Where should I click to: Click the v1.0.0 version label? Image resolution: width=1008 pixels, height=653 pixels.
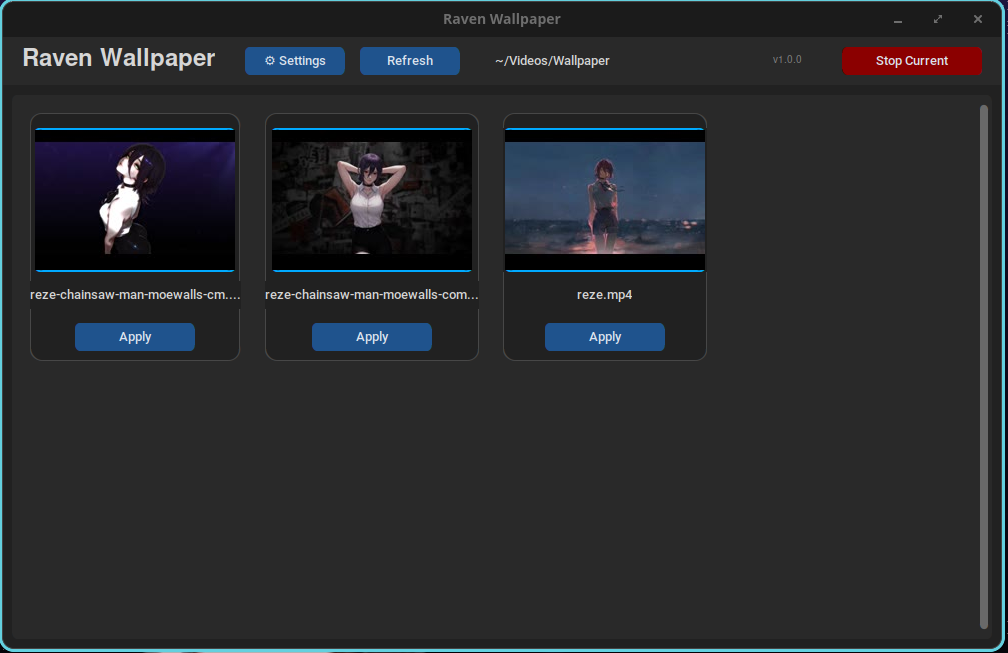pos(786,59)
